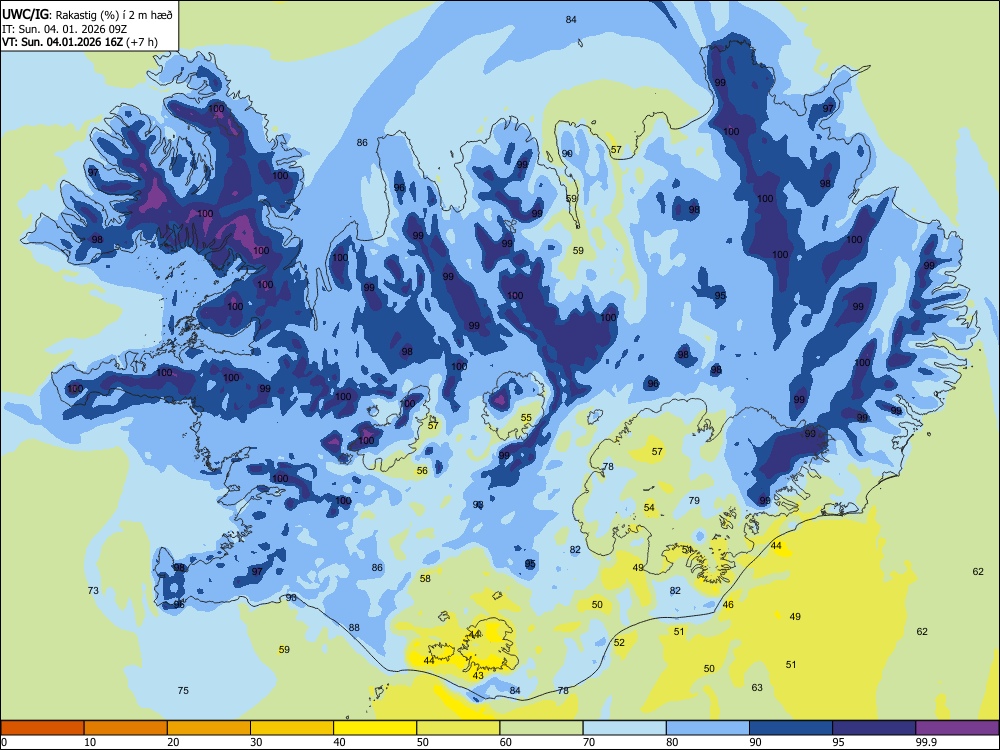1000x750 pixels.
Task: Click the '20' label on the legend scale
Action: point(173,742)
